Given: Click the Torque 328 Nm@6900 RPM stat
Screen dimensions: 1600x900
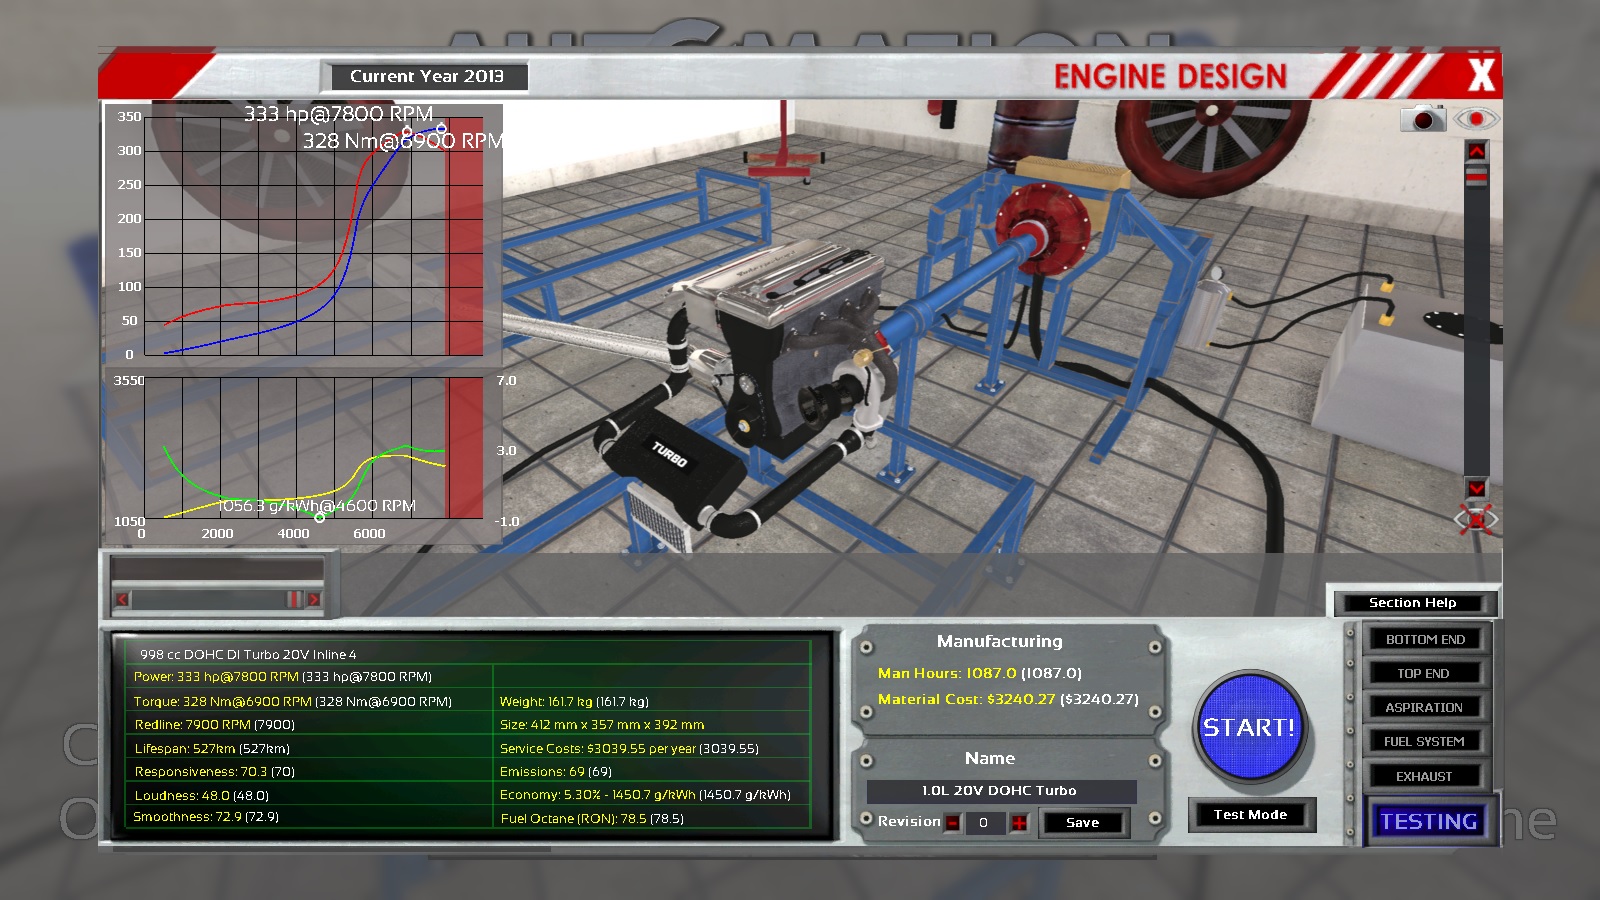Looking at the screenshot, I should tap(293, 702).
